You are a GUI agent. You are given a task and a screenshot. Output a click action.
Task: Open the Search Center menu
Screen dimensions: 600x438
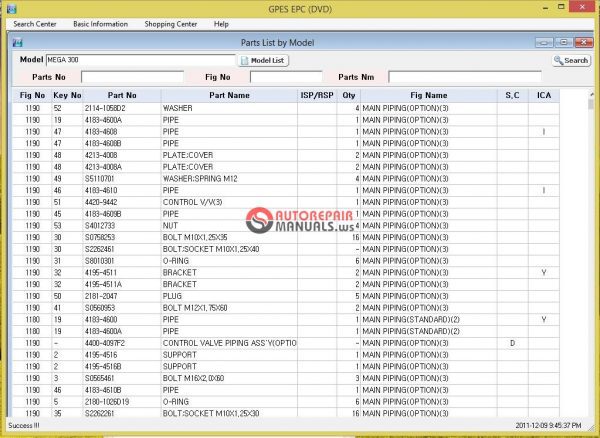[35, 24]
